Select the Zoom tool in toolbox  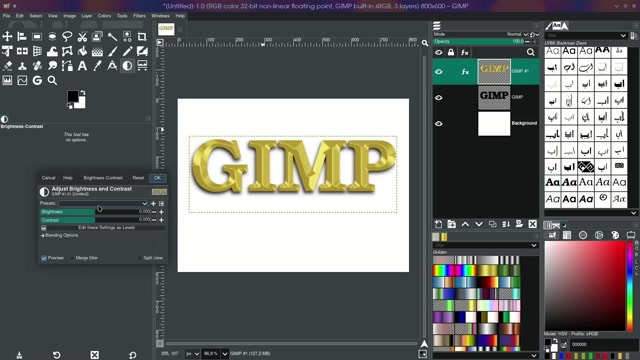52,80
